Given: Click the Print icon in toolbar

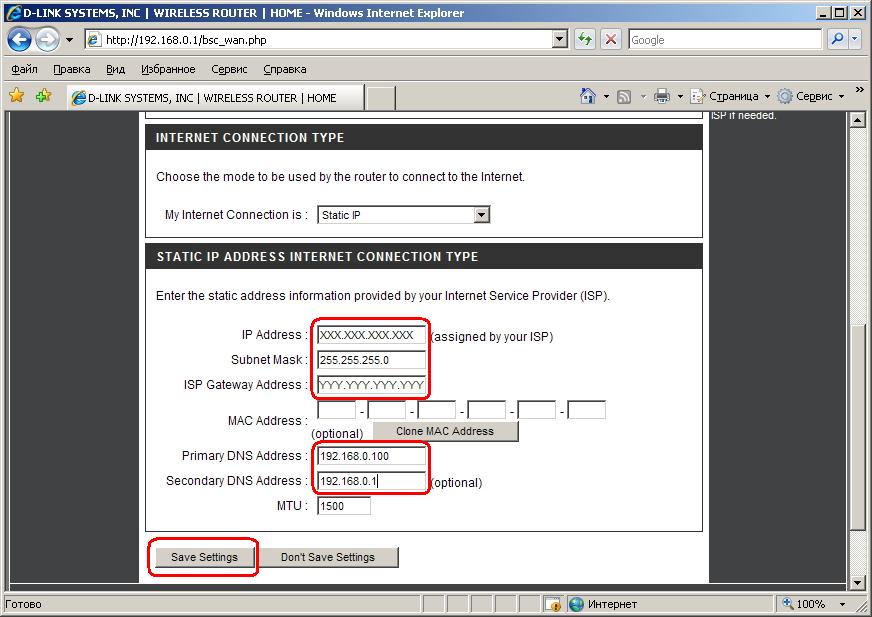Looking at the screenshot, I should click(x=661, y=96).
